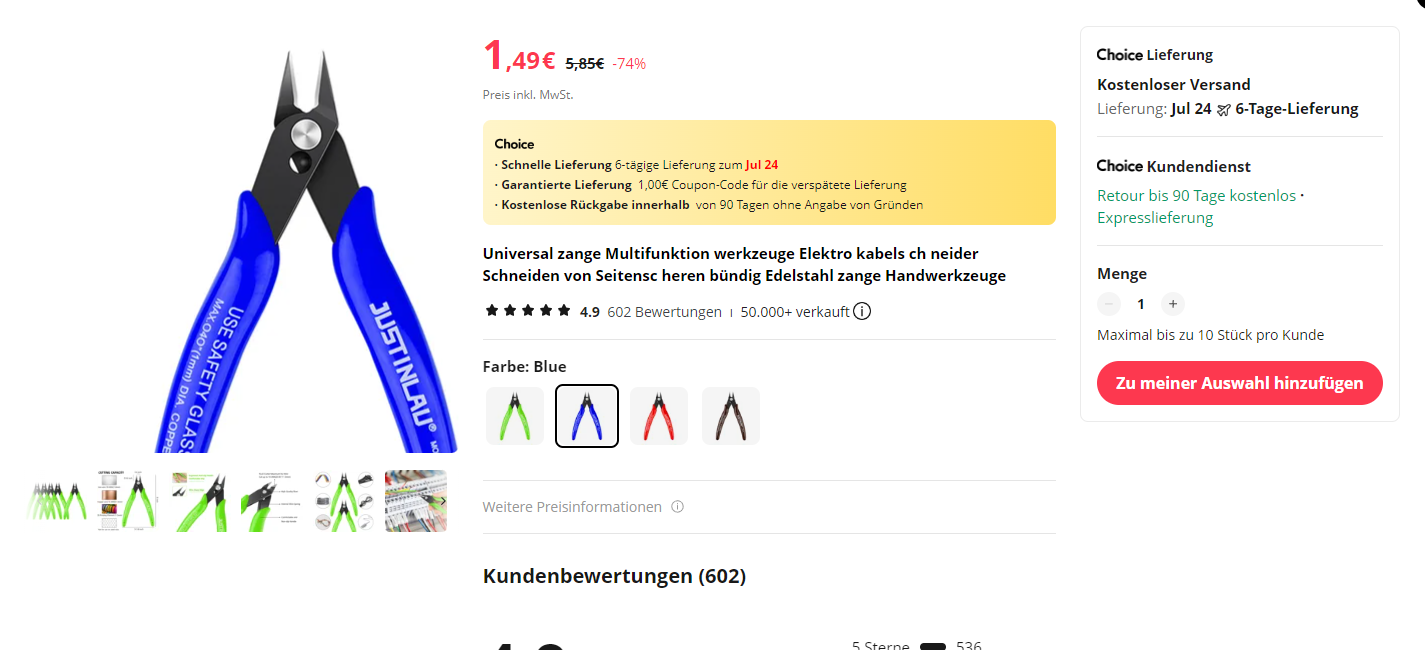Image resolution: width=1425 pixels, height=671 pixels.
Task: Select the red pliers color option
Action: 659,416
